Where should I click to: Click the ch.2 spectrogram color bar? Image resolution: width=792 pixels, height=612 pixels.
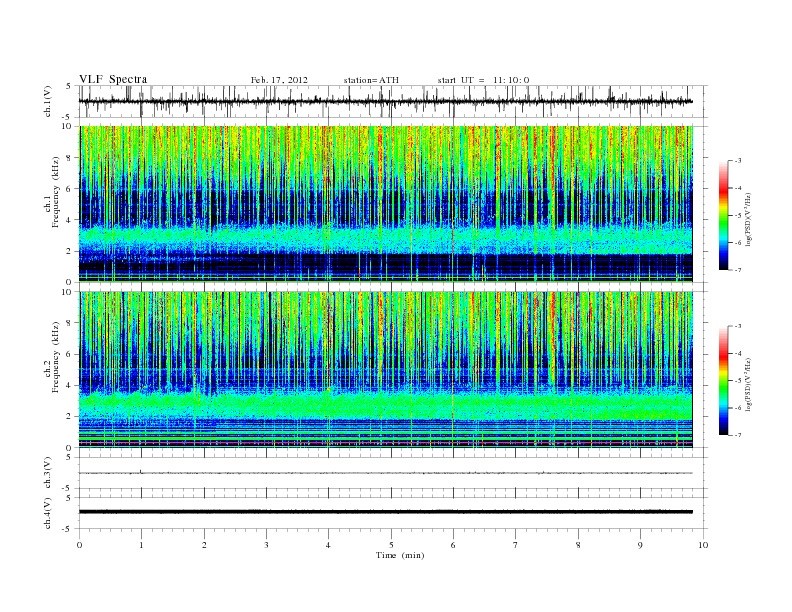tap(724, 380)
